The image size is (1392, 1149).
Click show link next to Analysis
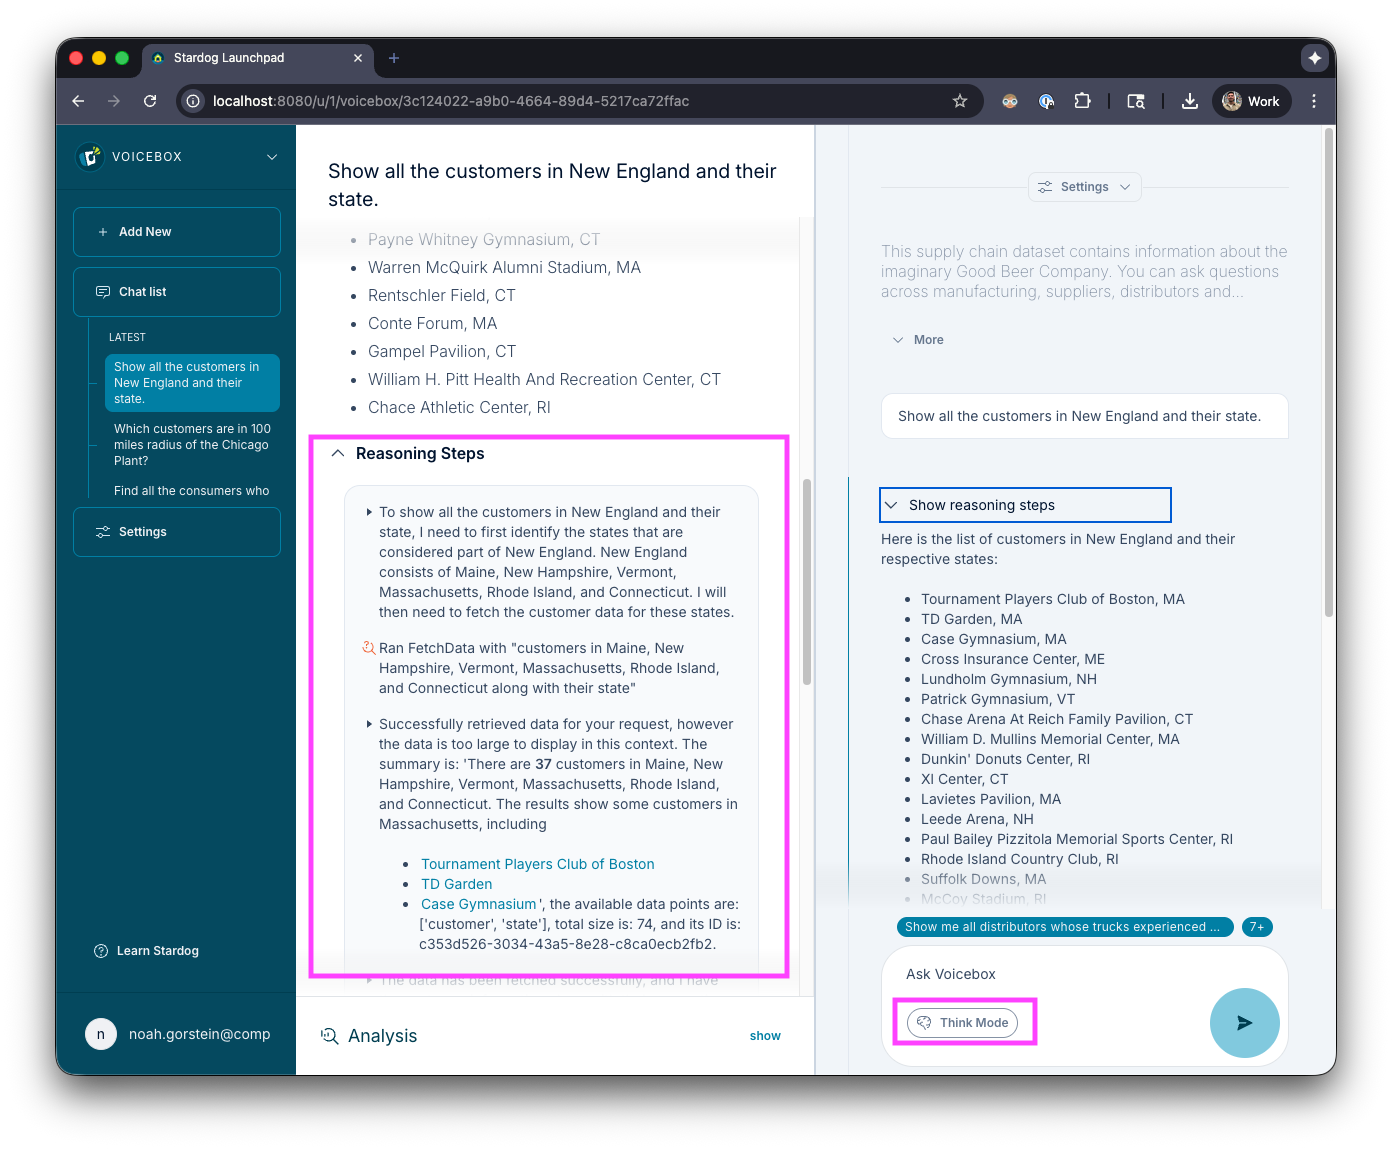coord(765,1036)
